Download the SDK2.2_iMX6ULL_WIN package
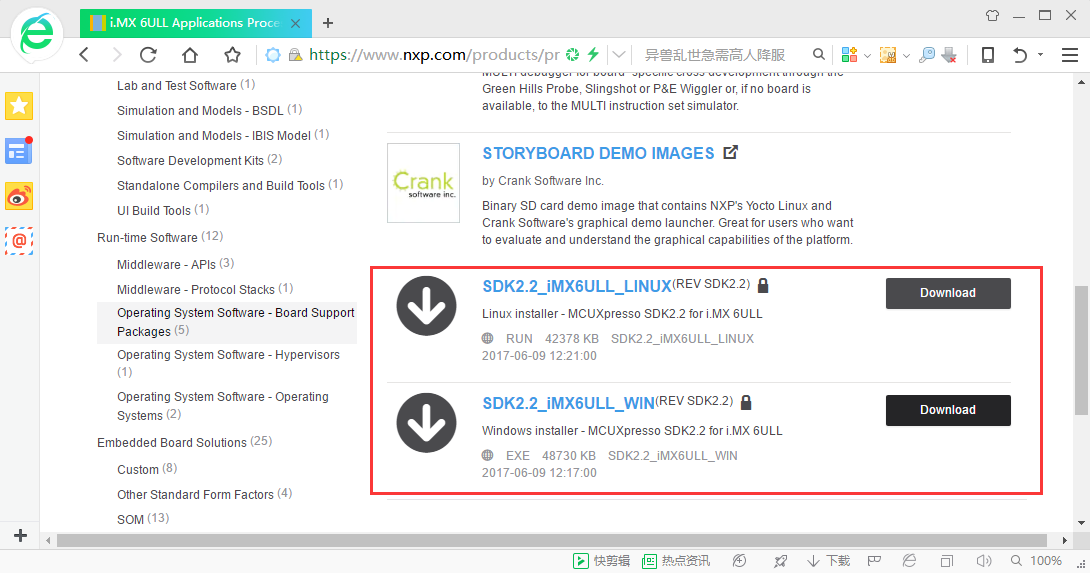 pyautogui.click(x=948, y=410)
